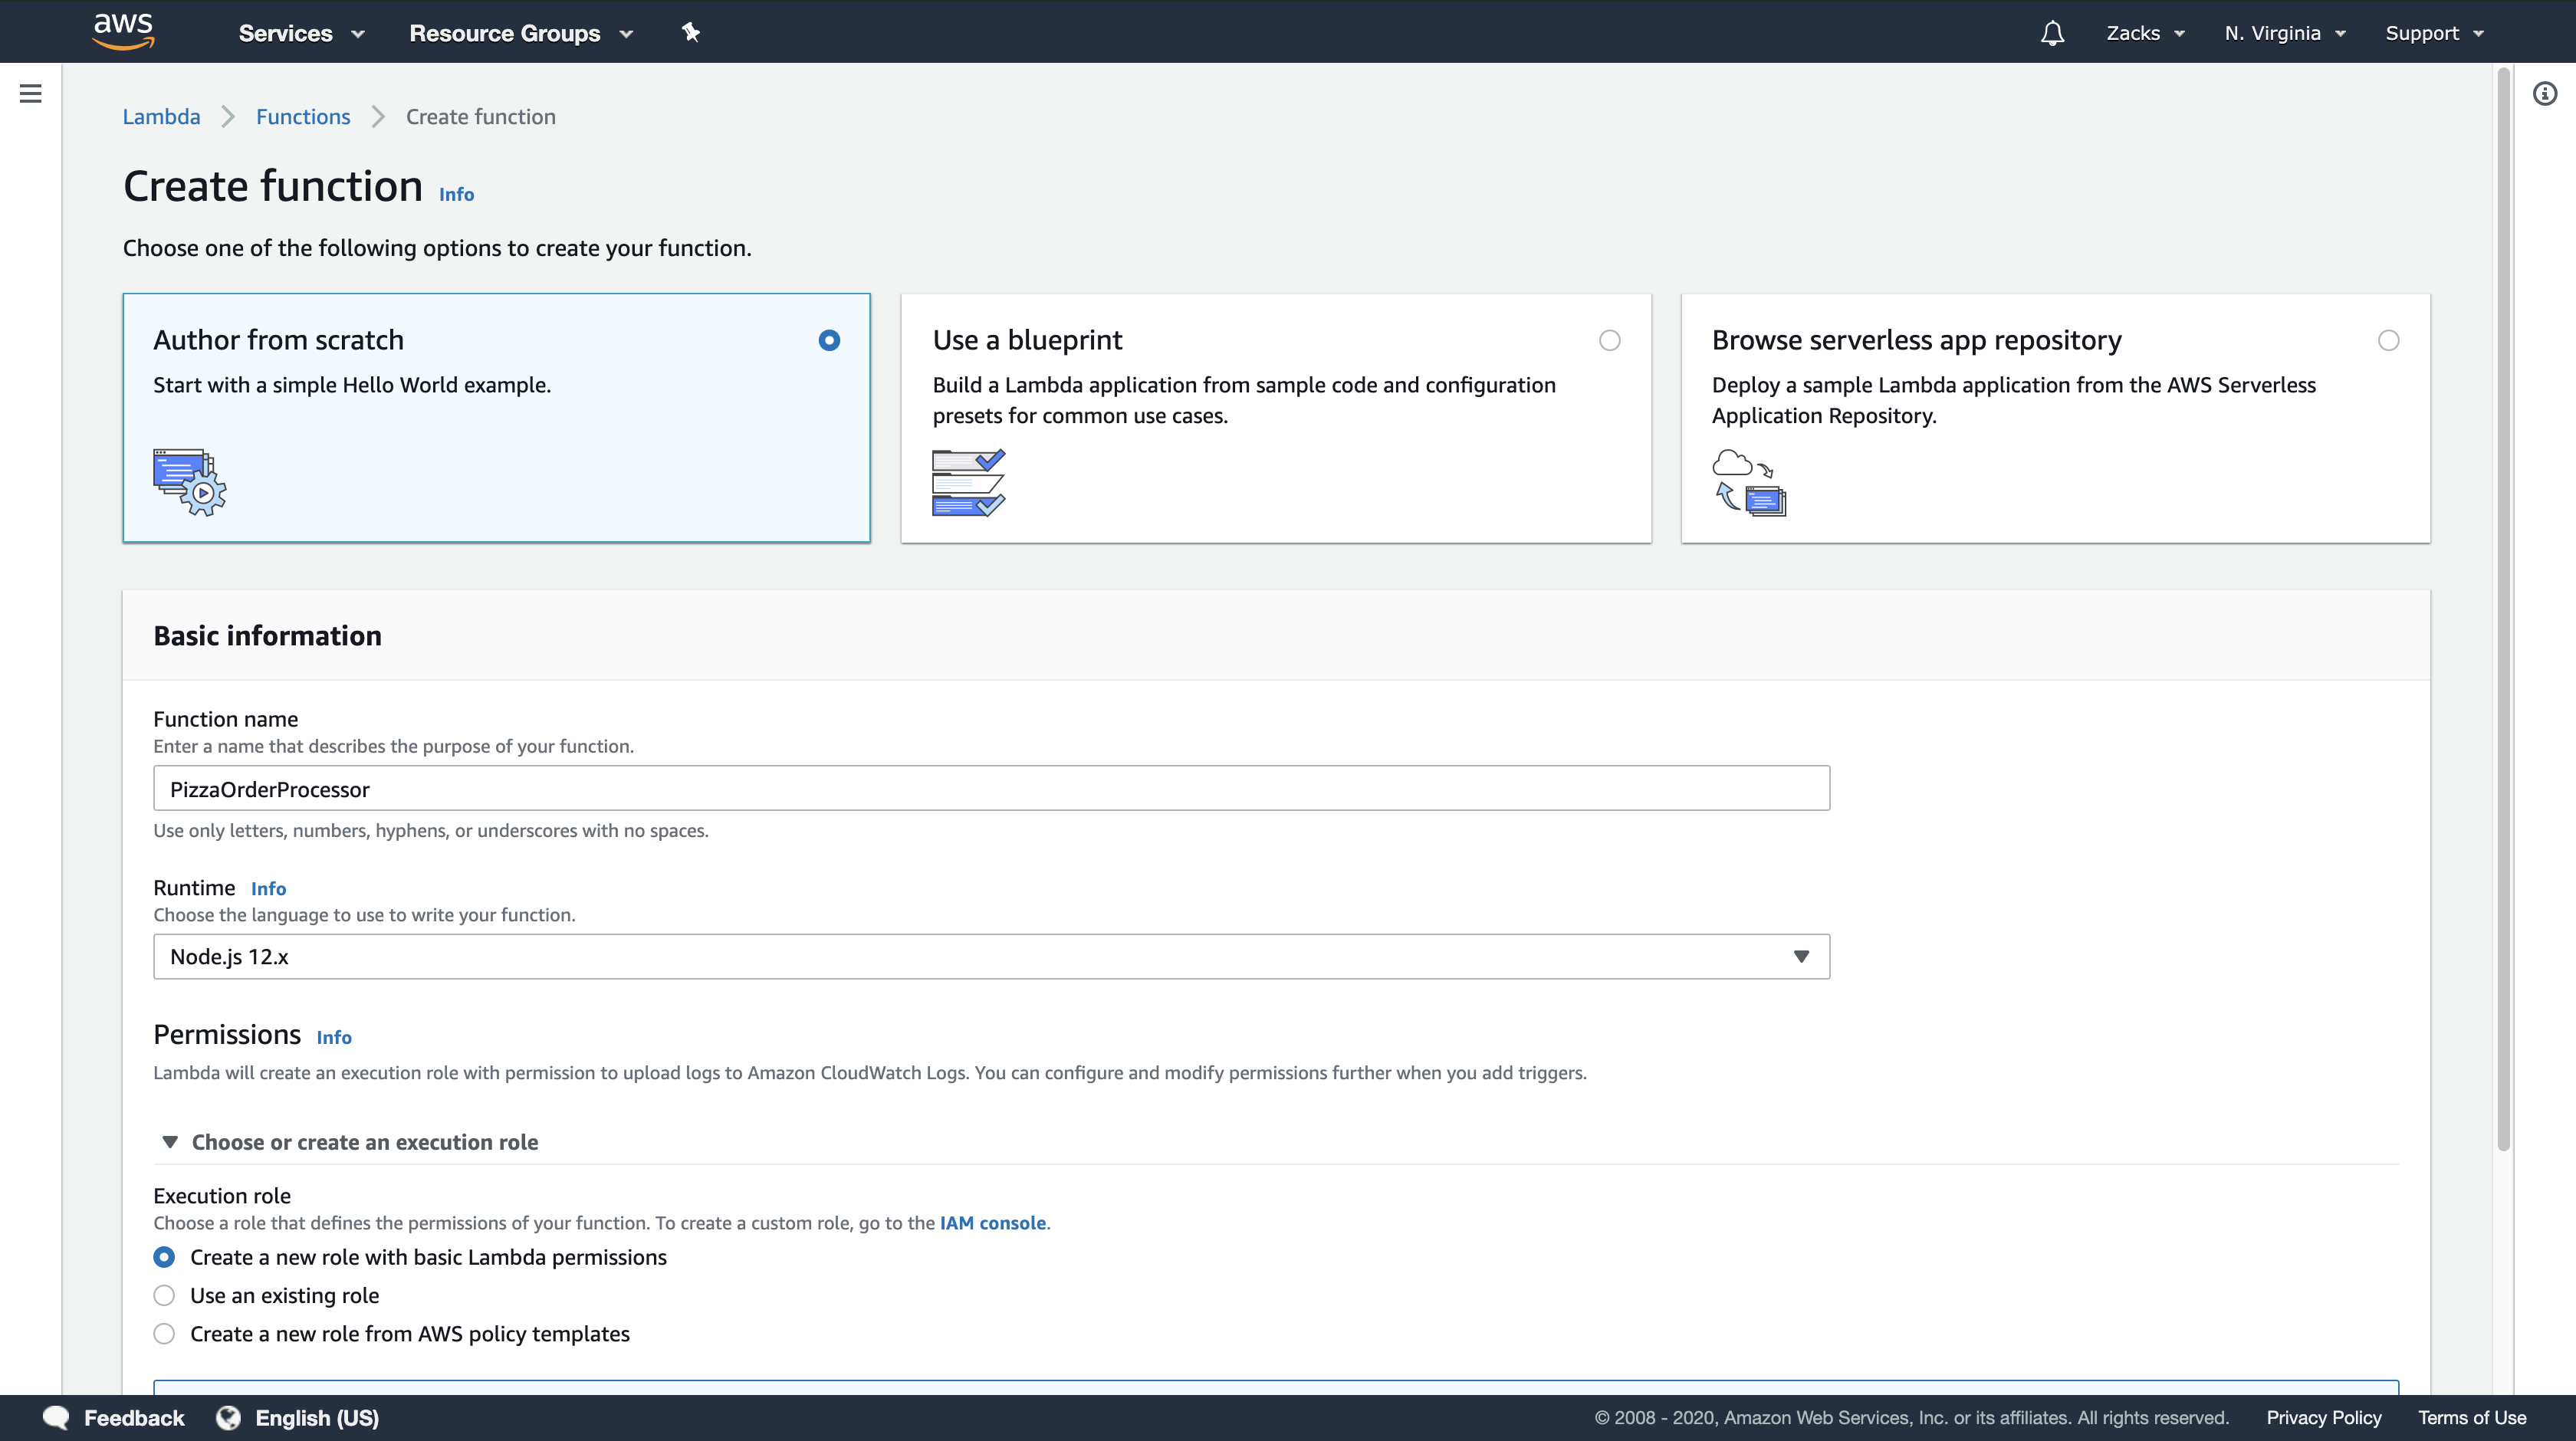Select the Use a blueprint radio button
Viewport: 2576px width, 1441px height.
(1609, 340)
